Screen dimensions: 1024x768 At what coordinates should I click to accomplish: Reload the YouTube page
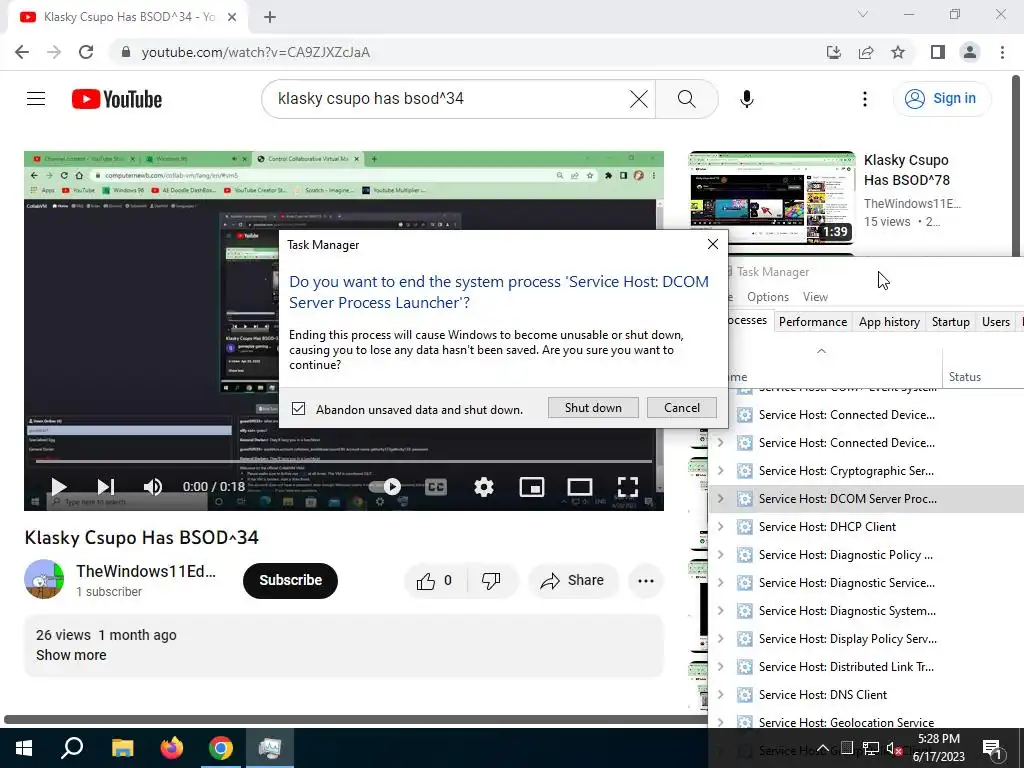click(x=86, y=52)
